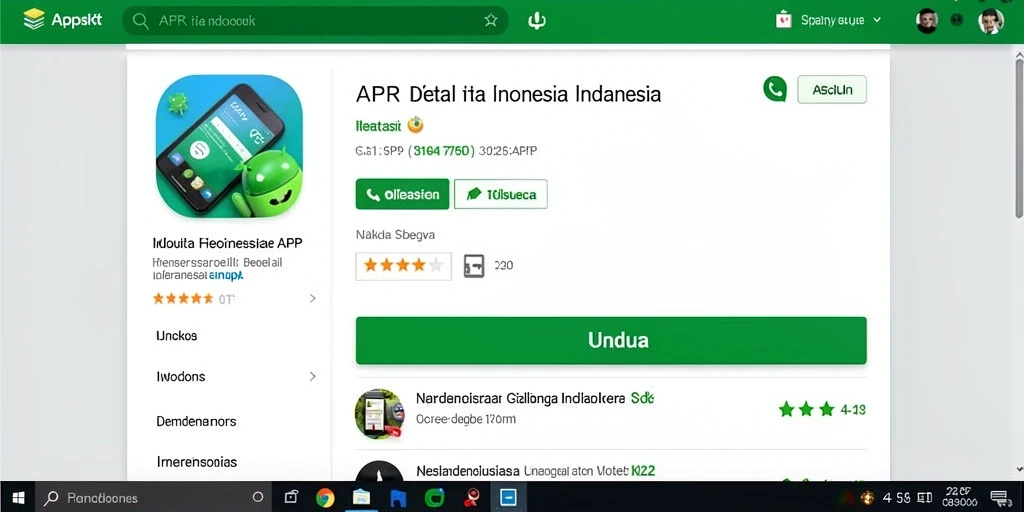This screenshot has width=1024, height=512.
Task: Click the orange system tray icon
Action: 867,498
